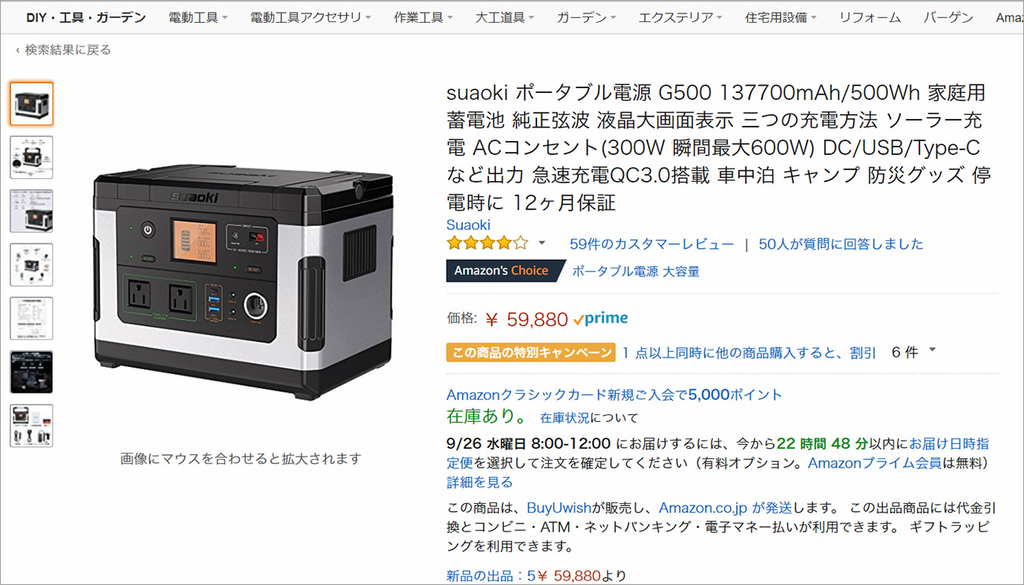
Task: Return via 検索結果に戻る link
Action: pyautogui.click(x=63, y=50)
